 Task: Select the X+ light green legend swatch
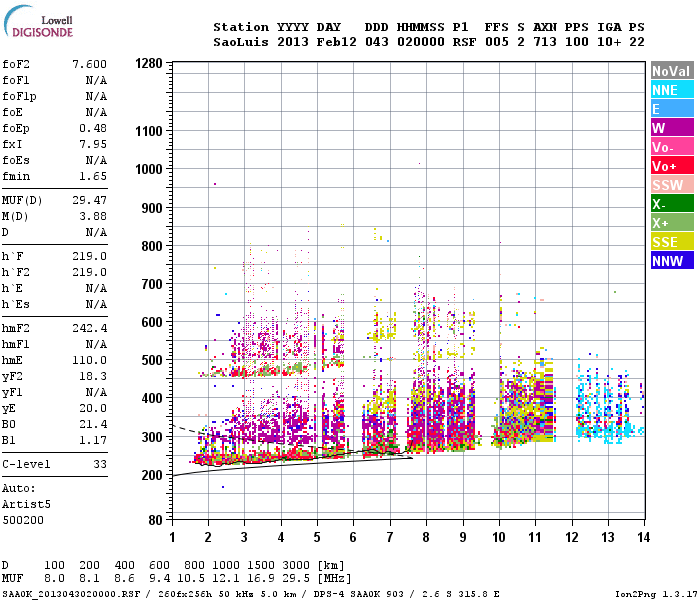[672, 223]
